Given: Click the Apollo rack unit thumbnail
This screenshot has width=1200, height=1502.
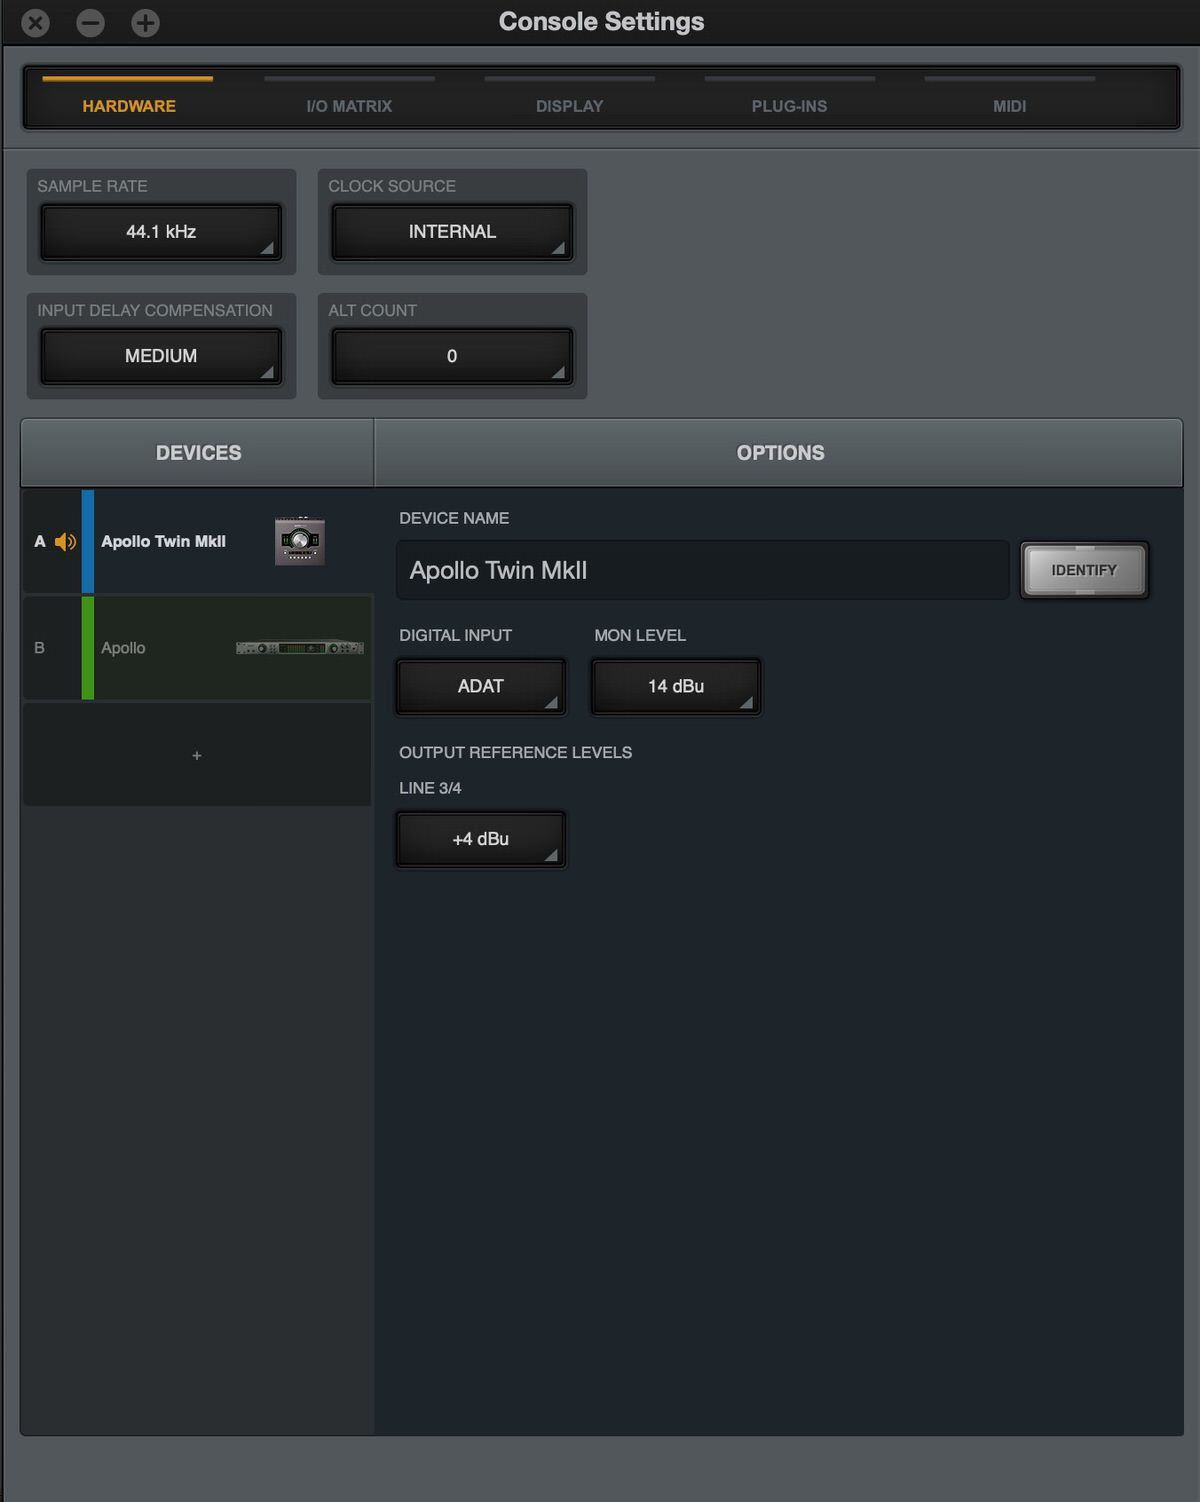Looking at the screenshot, I should pyautogui.click(x=300, y=648).
